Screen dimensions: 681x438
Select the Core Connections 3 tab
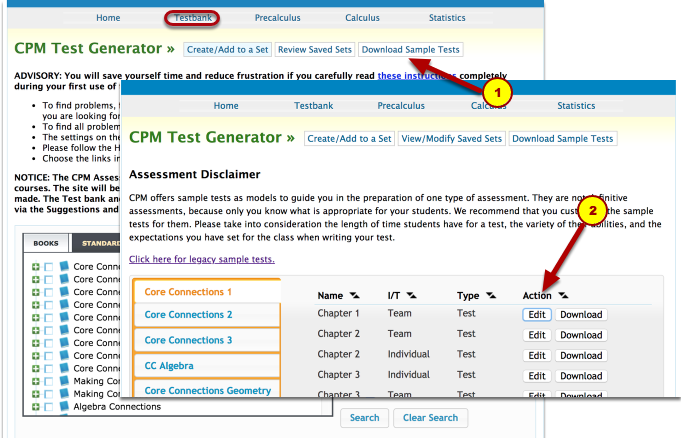207,340
